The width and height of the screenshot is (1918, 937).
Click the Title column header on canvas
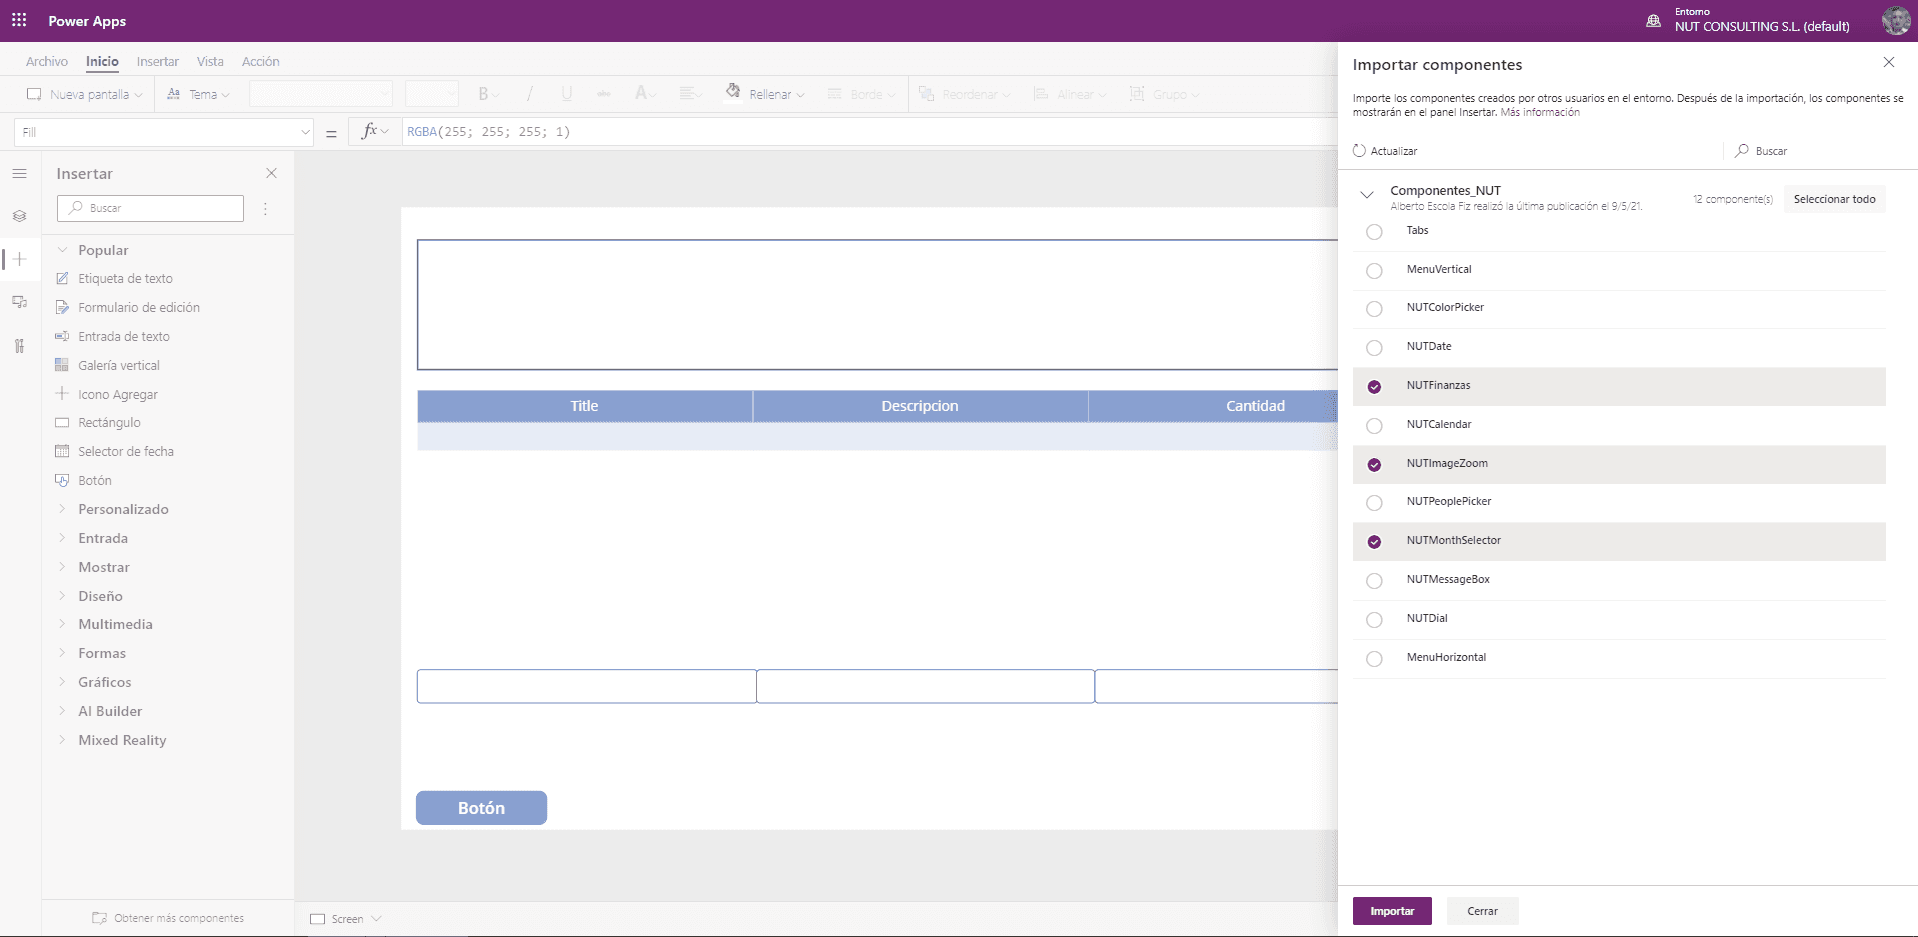584,406
